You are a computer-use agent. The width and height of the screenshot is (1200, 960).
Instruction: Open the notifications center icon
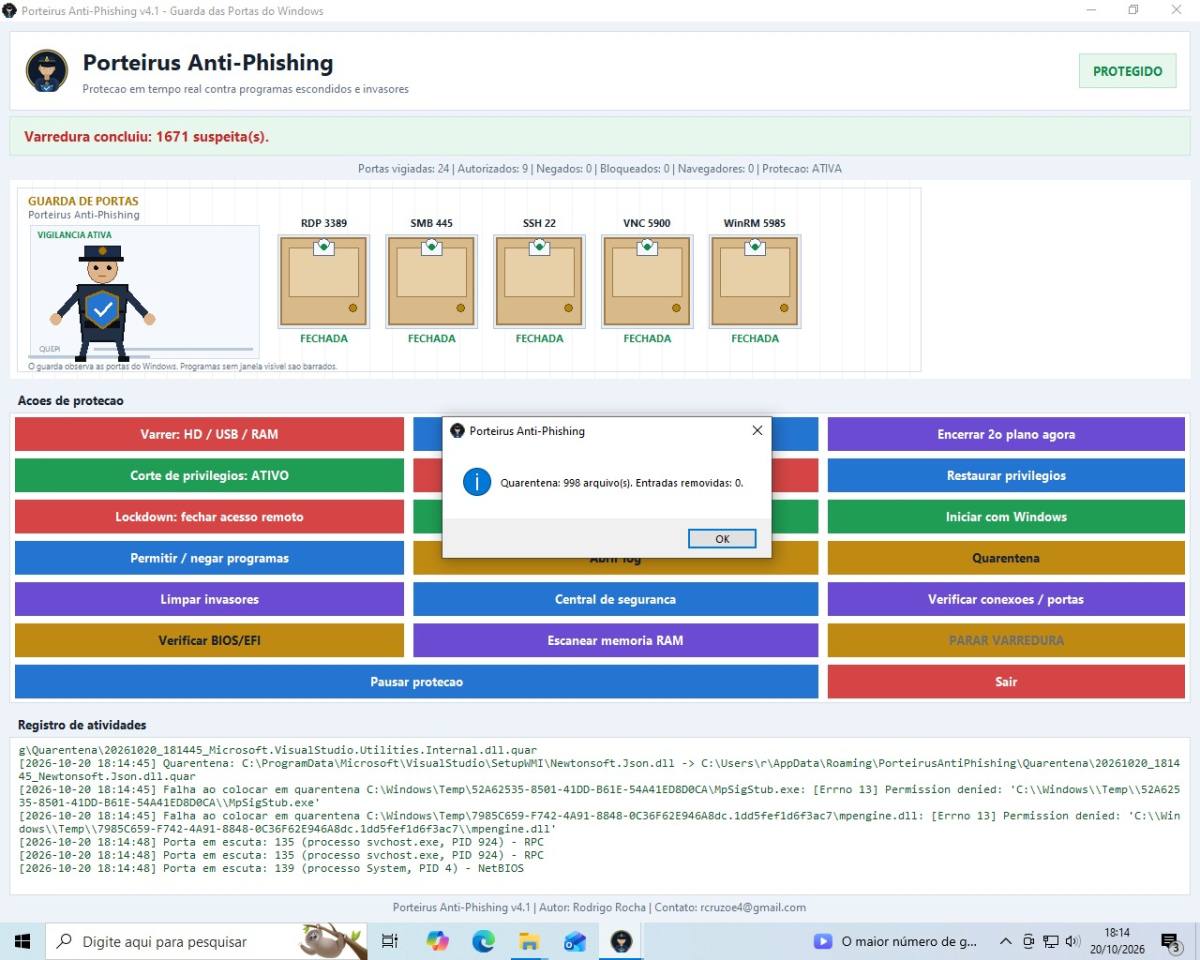pyautogui.click(x=1170, y=941)
